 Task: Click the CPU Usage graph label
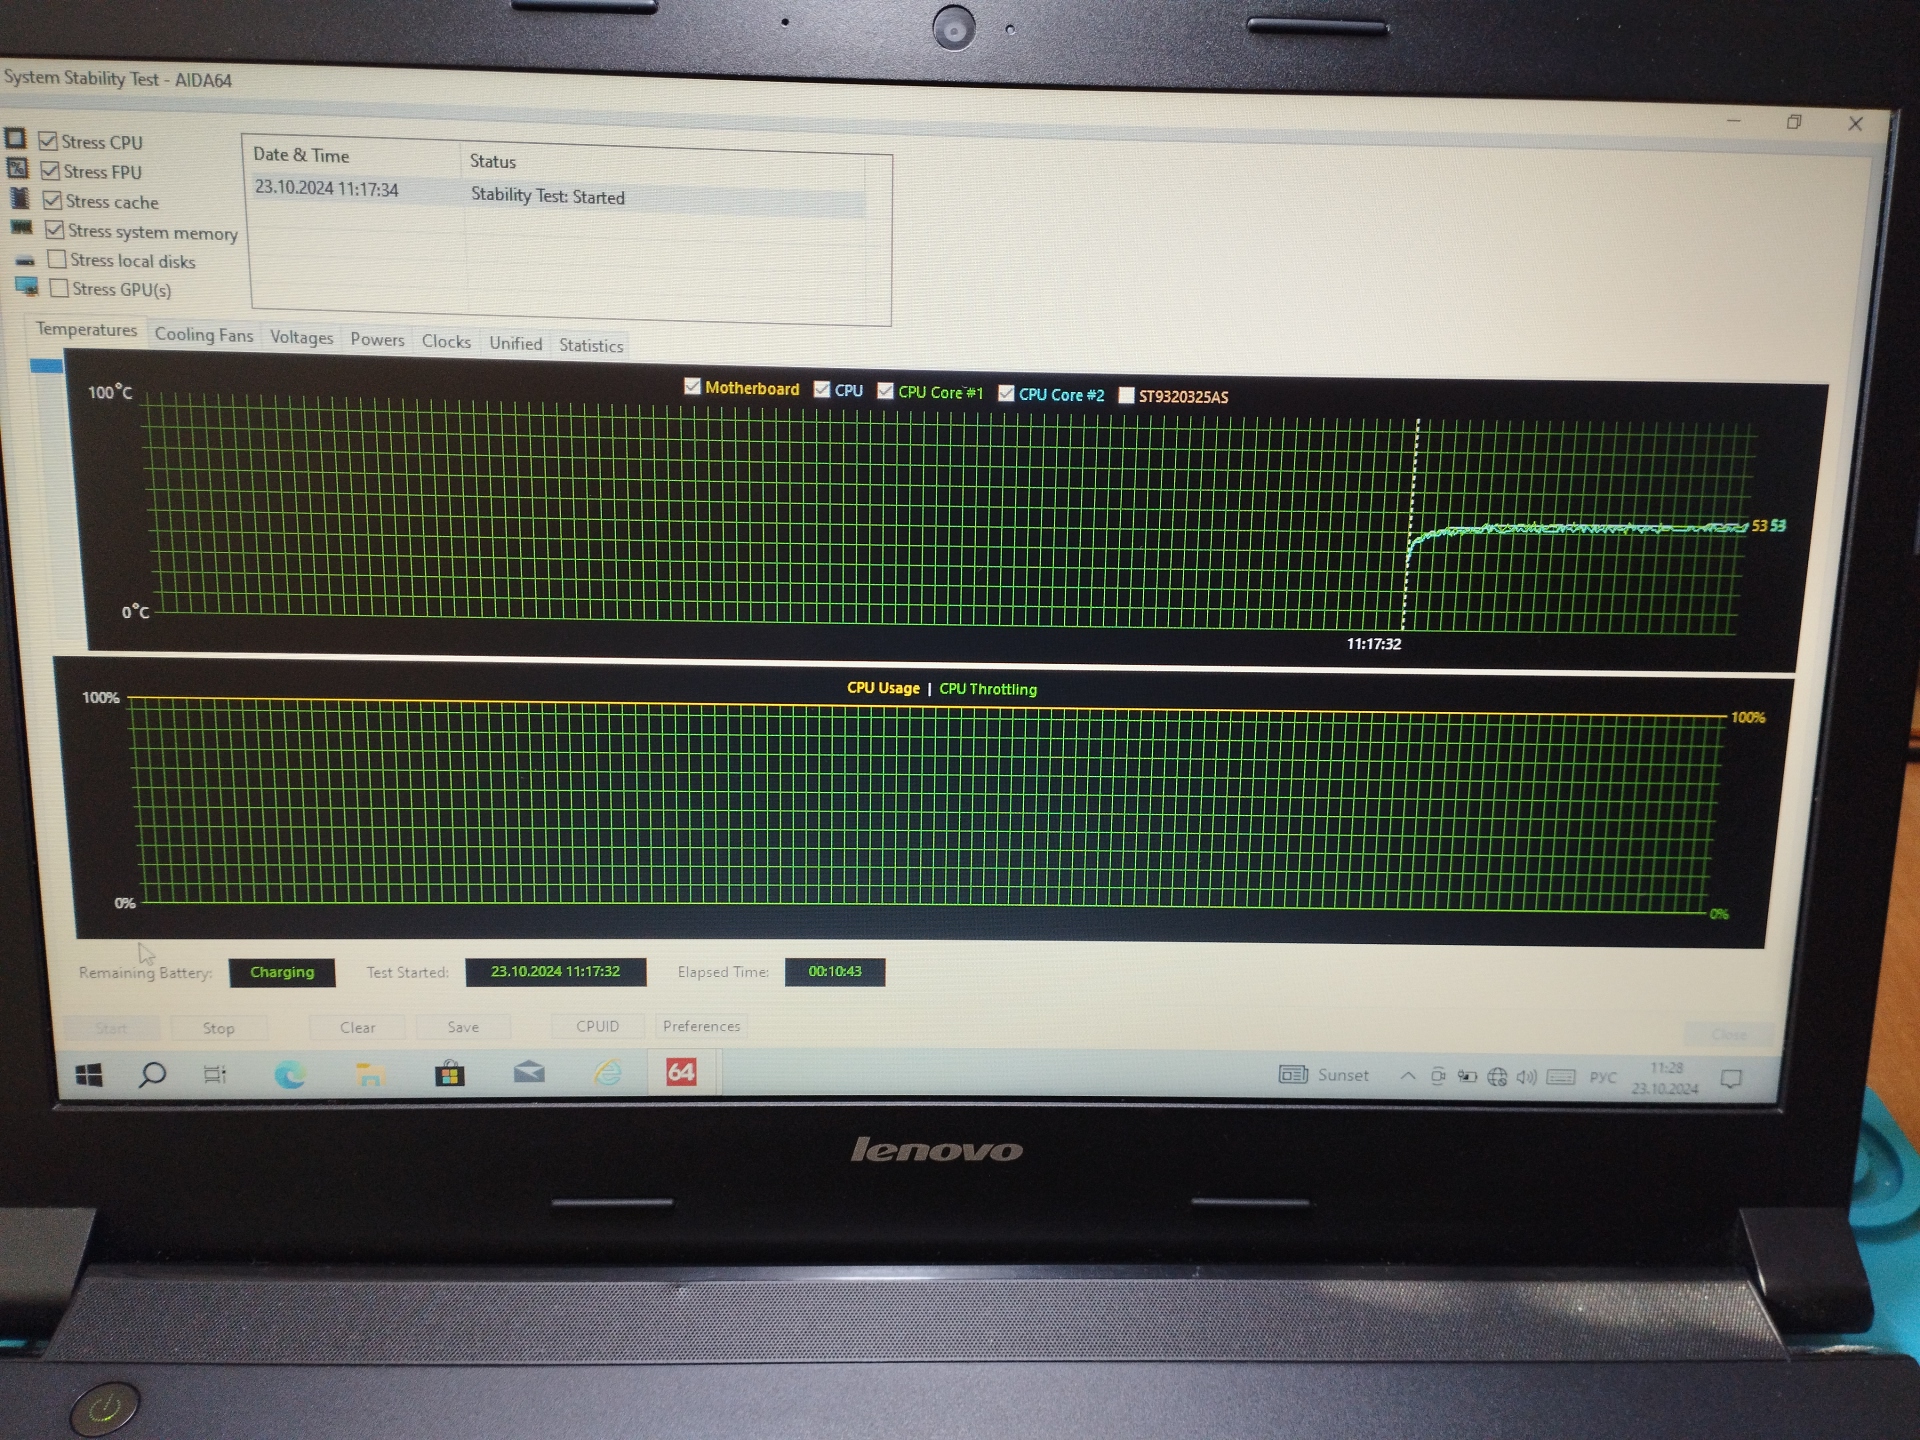(x=883, y=688)
